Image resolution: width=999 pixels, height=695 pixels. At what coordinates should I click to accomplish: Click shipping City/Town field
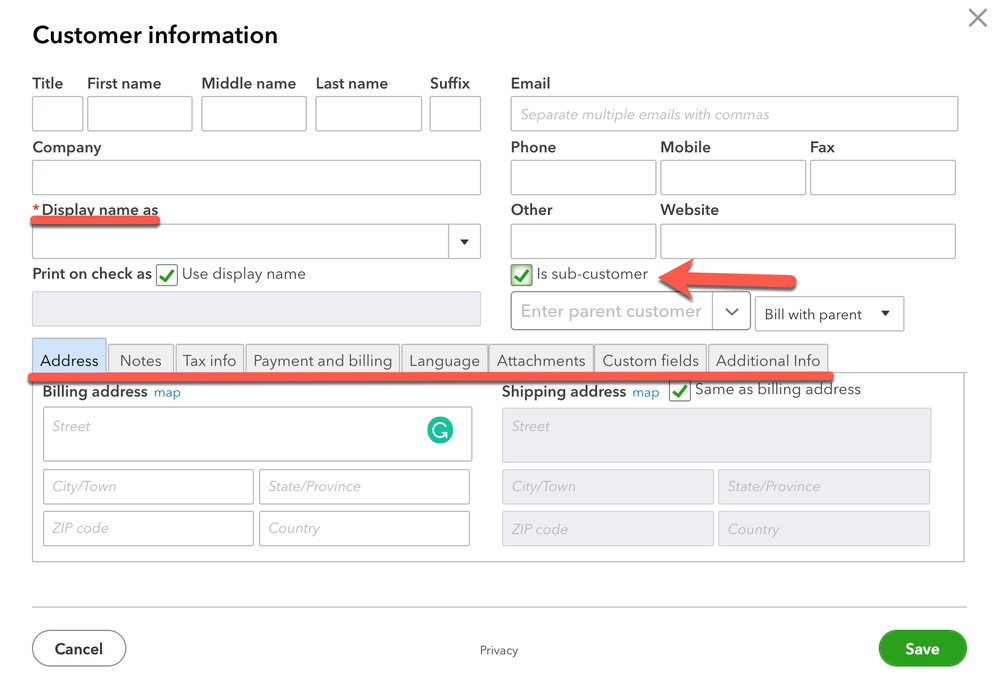point(608,487)
